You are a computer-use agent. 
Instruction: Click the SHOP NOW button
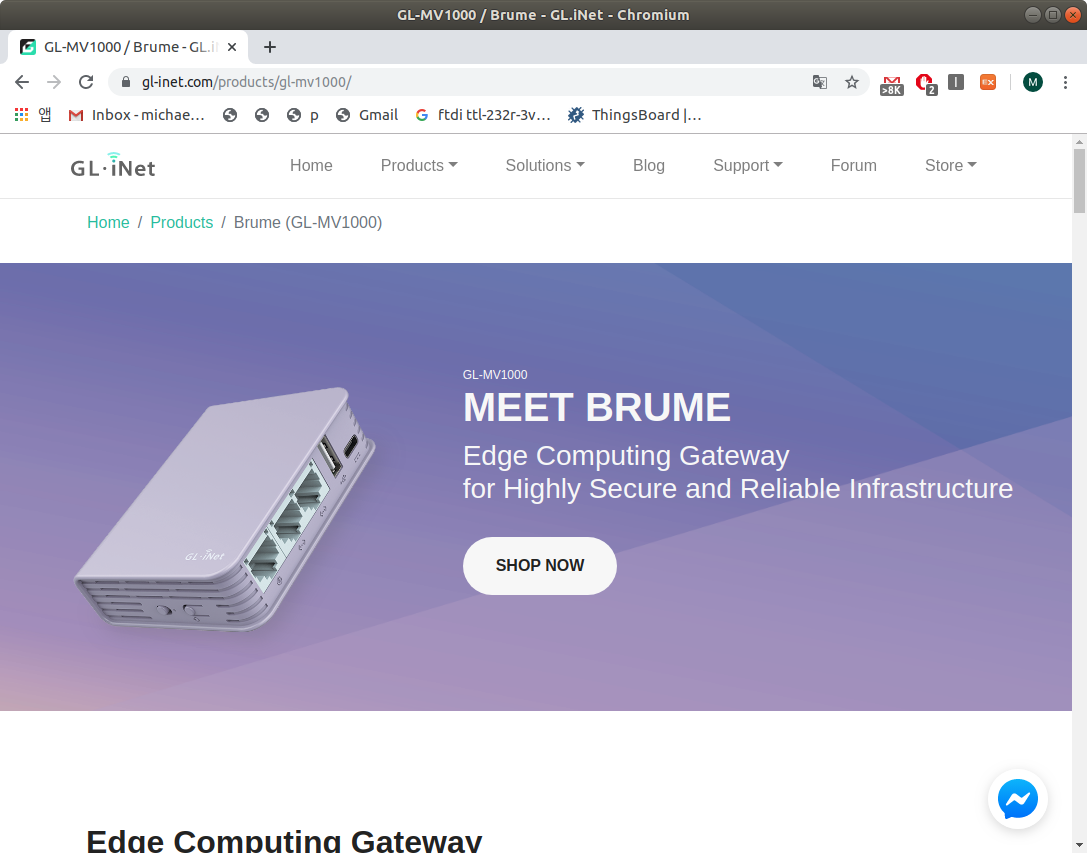(539, 566)
